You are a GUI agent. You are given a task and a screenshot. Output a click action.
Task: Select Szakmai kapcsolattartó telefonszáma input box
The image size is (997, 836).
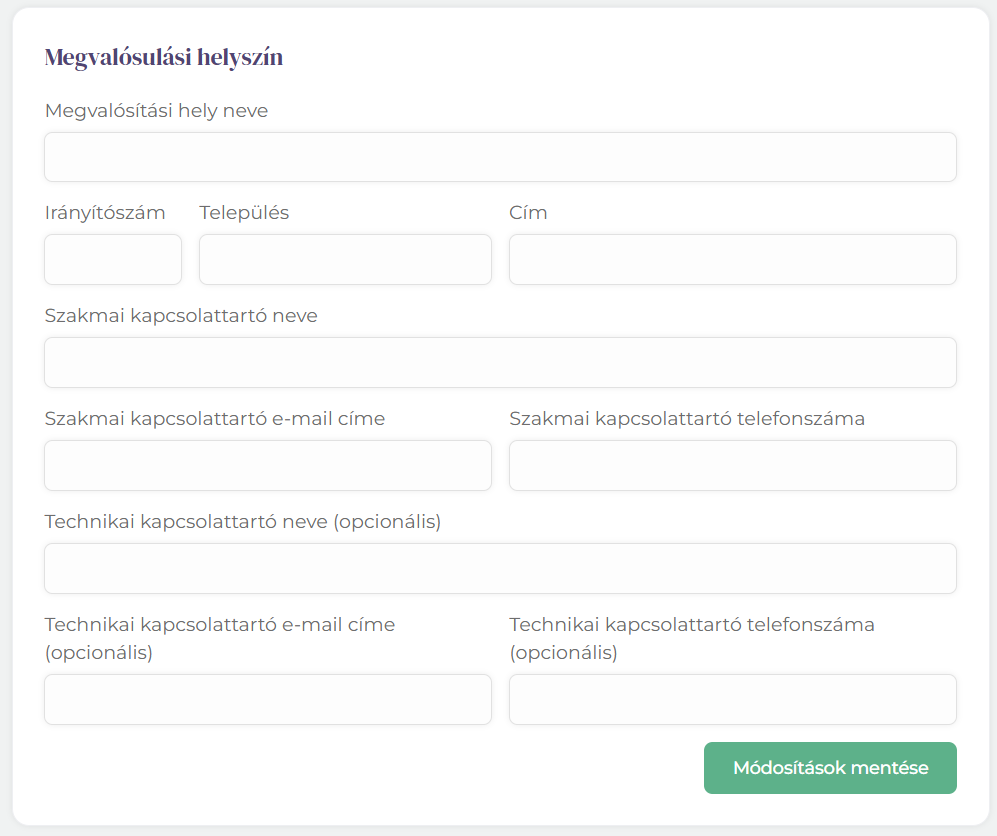pos(732,465)
